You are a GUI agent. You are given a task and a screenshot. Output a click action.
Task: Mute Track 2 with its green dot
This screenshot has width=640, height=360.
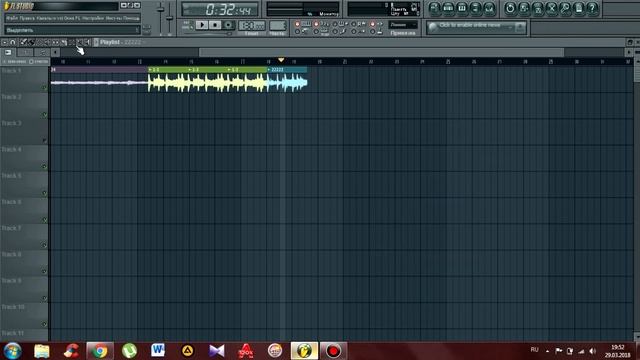click(x=44, y=115)
